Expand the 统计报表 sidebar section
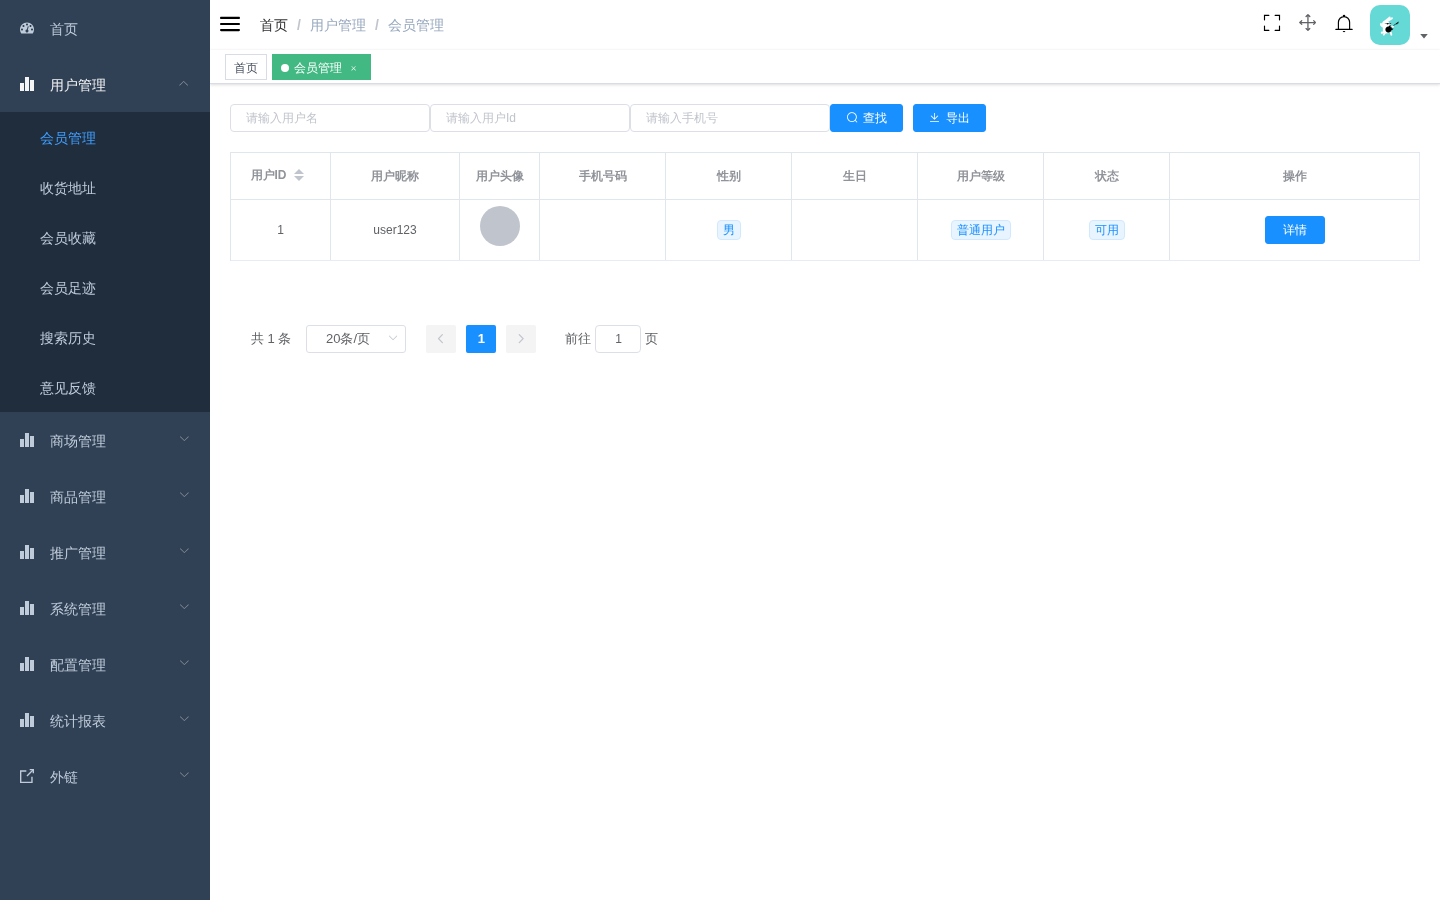The height and width of the screenshot is (900, 1440). pos(105,720)
